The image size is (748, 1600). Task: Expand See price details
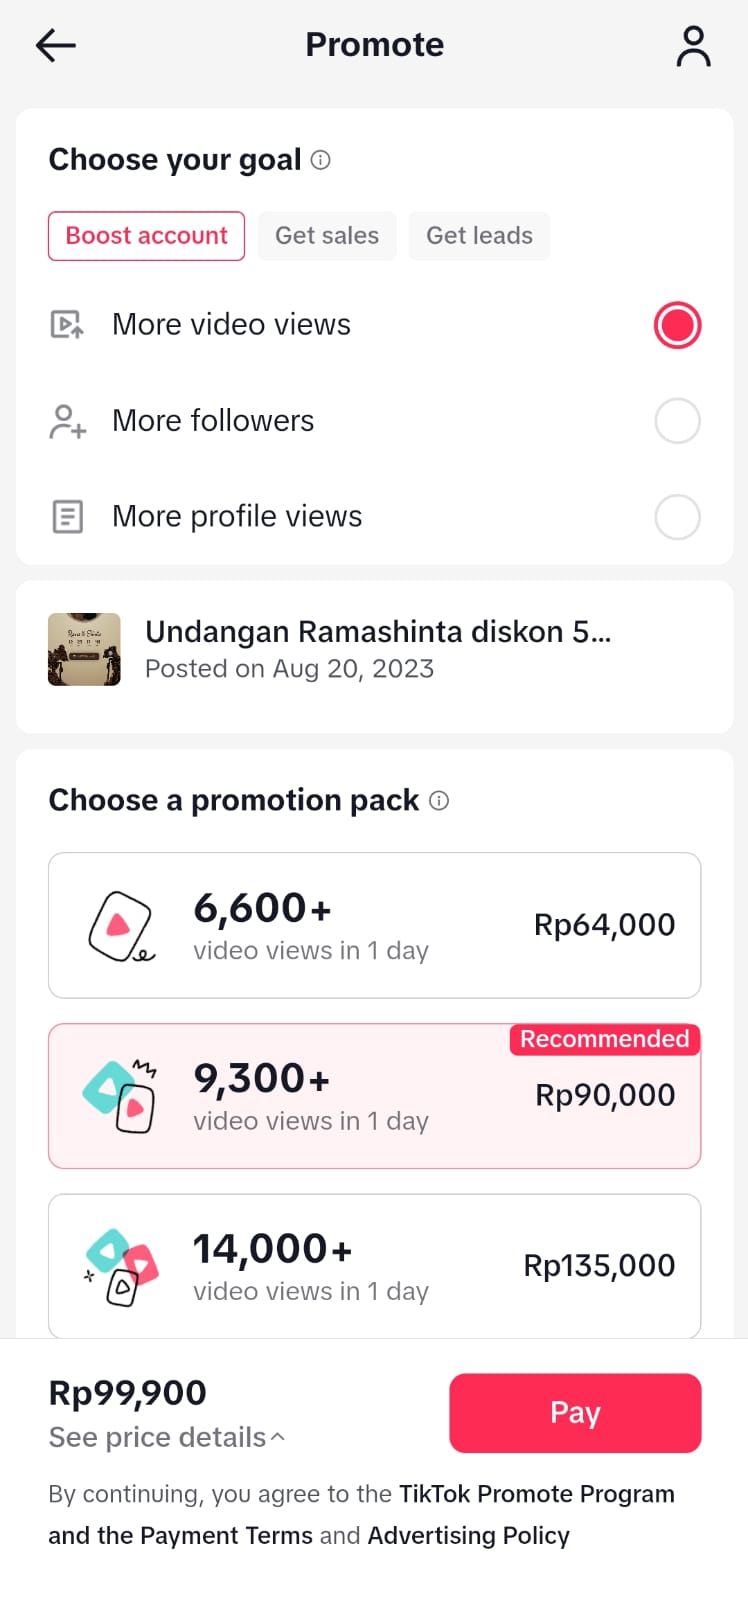[x=166, y=1437]
